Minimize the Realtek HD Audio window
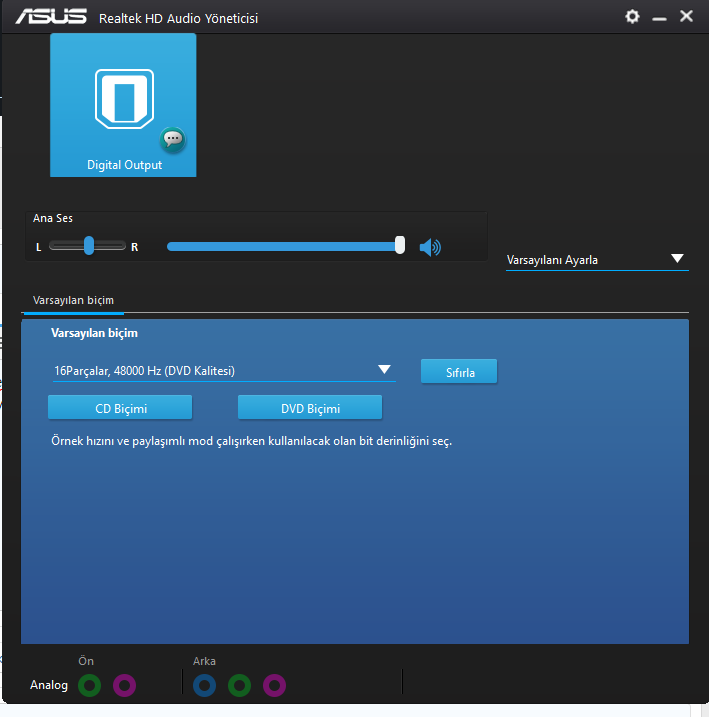709x717 pixels. click(x=659, y=18)
